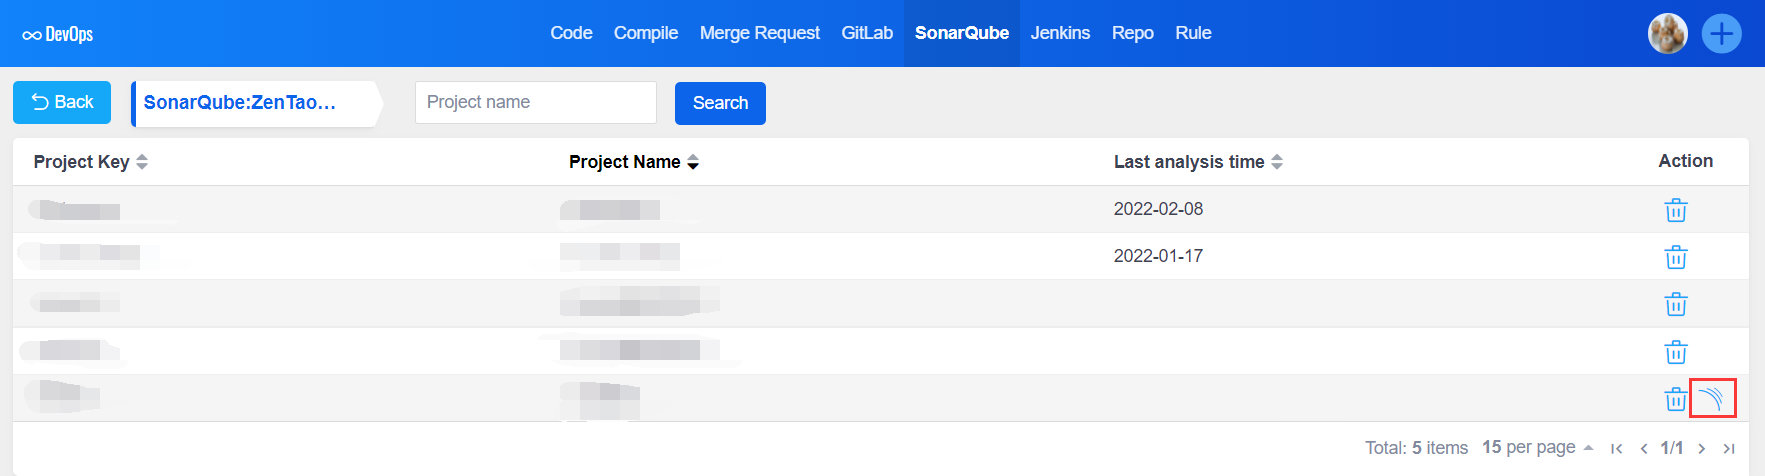Open the user avatar menu

point(1667,34)
